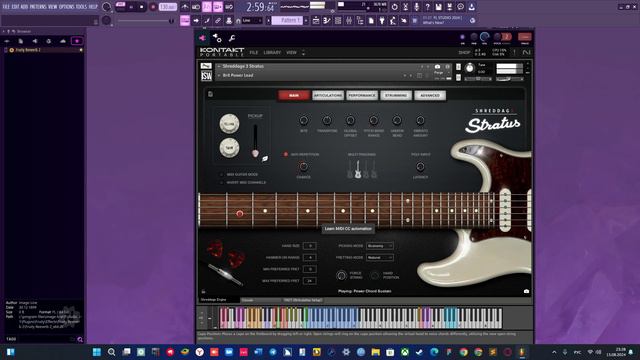Viewport: 640px width, 360px height.
Task: Open Windows Start button in taskbar
Action: click(x=96, y=352)
